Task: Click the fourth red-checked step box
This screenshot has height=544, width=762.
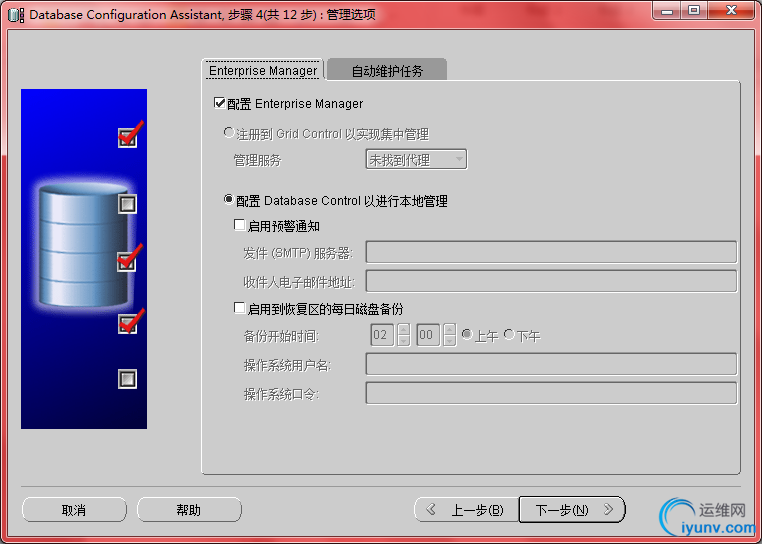Action: click(x=128, y=324)
